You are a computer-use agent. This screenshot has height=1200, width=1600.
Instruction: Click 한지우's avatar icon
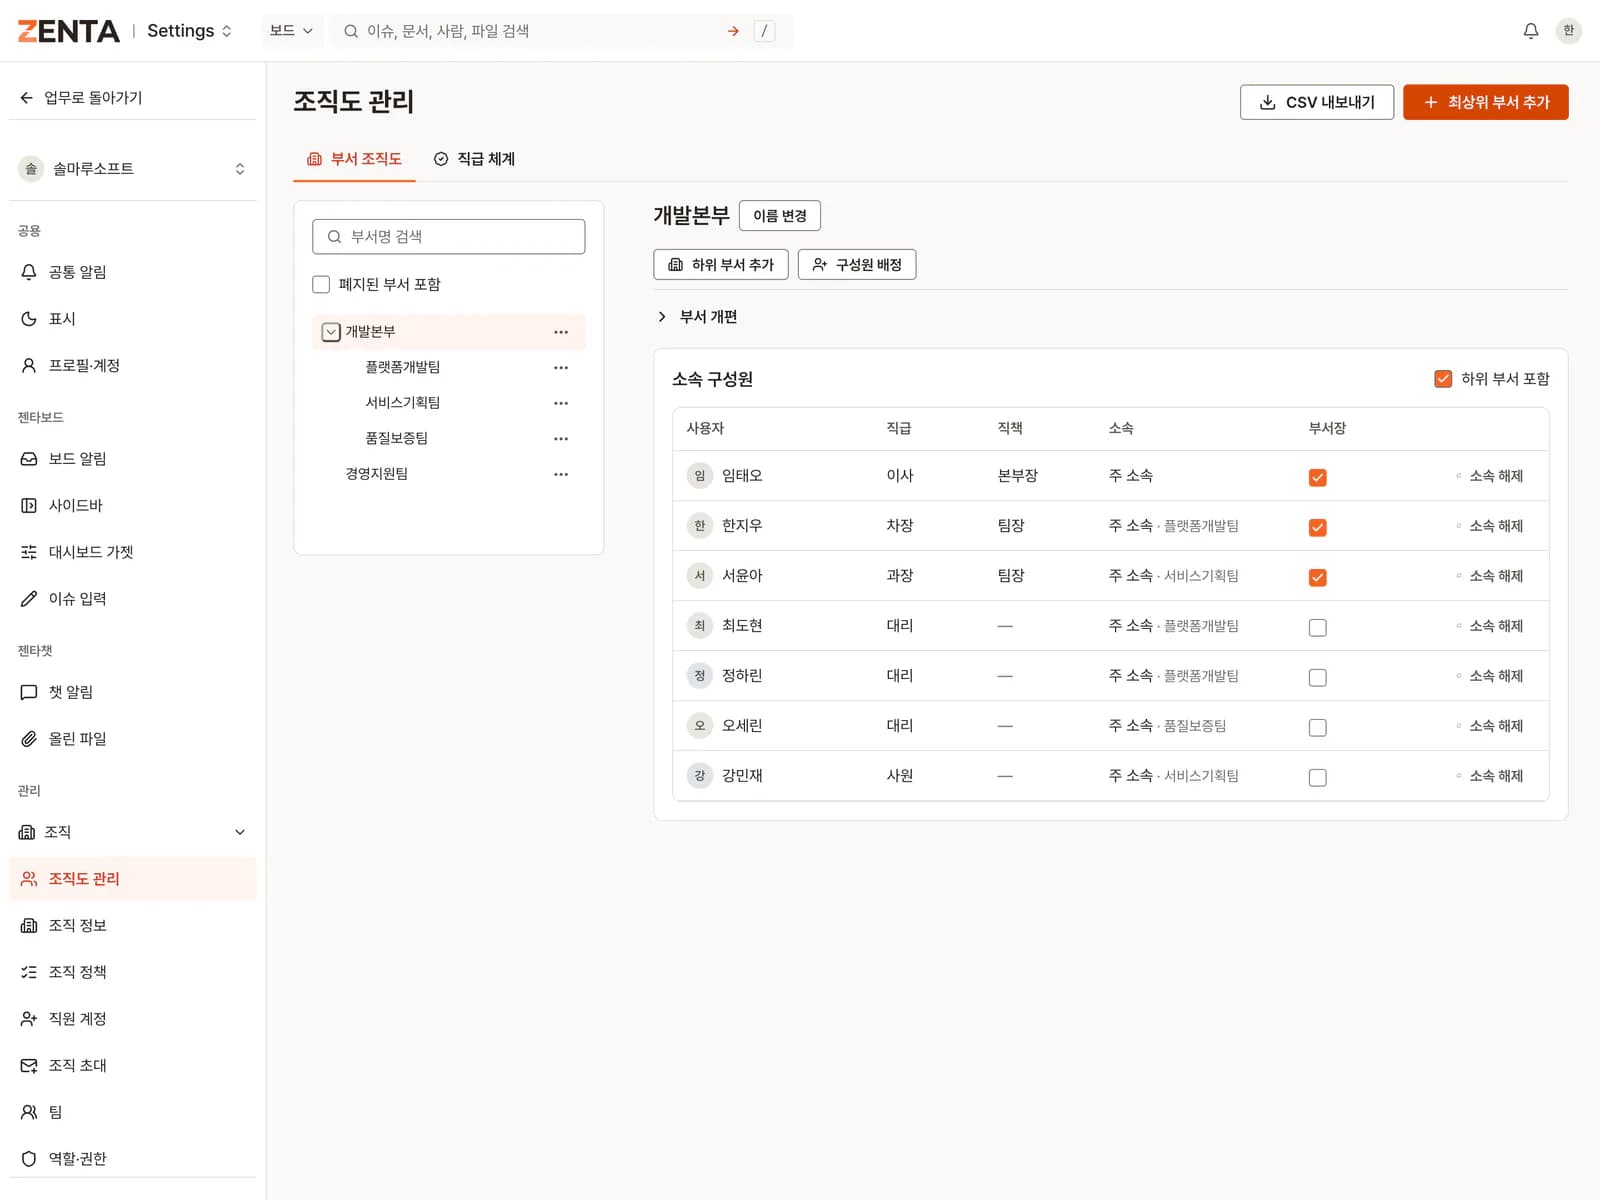(x=700, y=526)
